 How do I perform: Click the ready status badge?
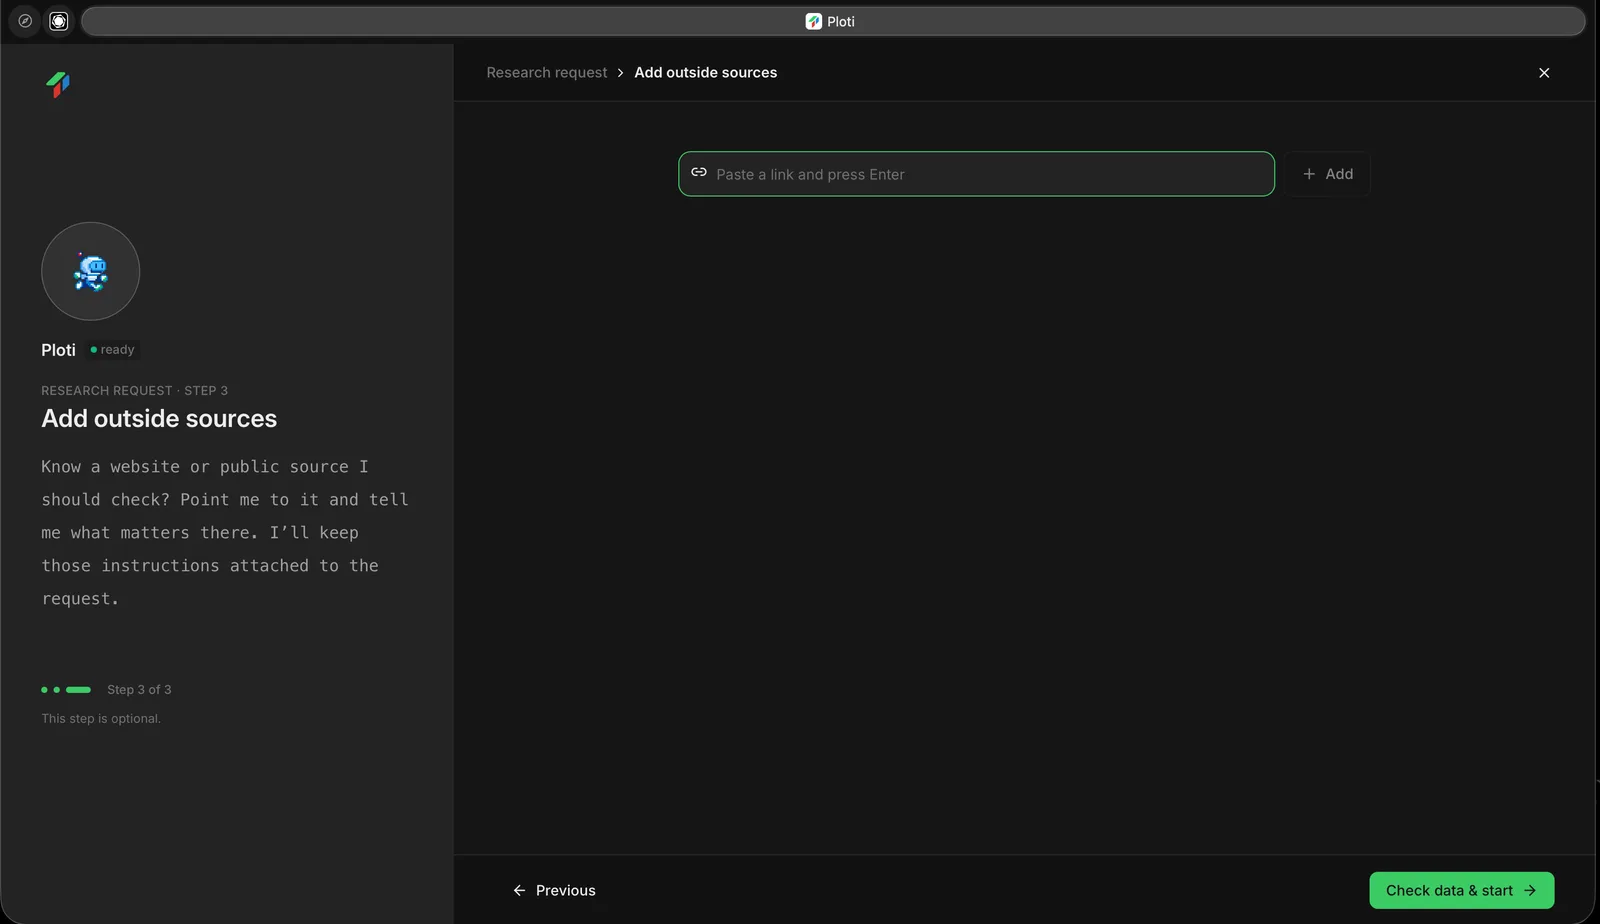point(112,350)
